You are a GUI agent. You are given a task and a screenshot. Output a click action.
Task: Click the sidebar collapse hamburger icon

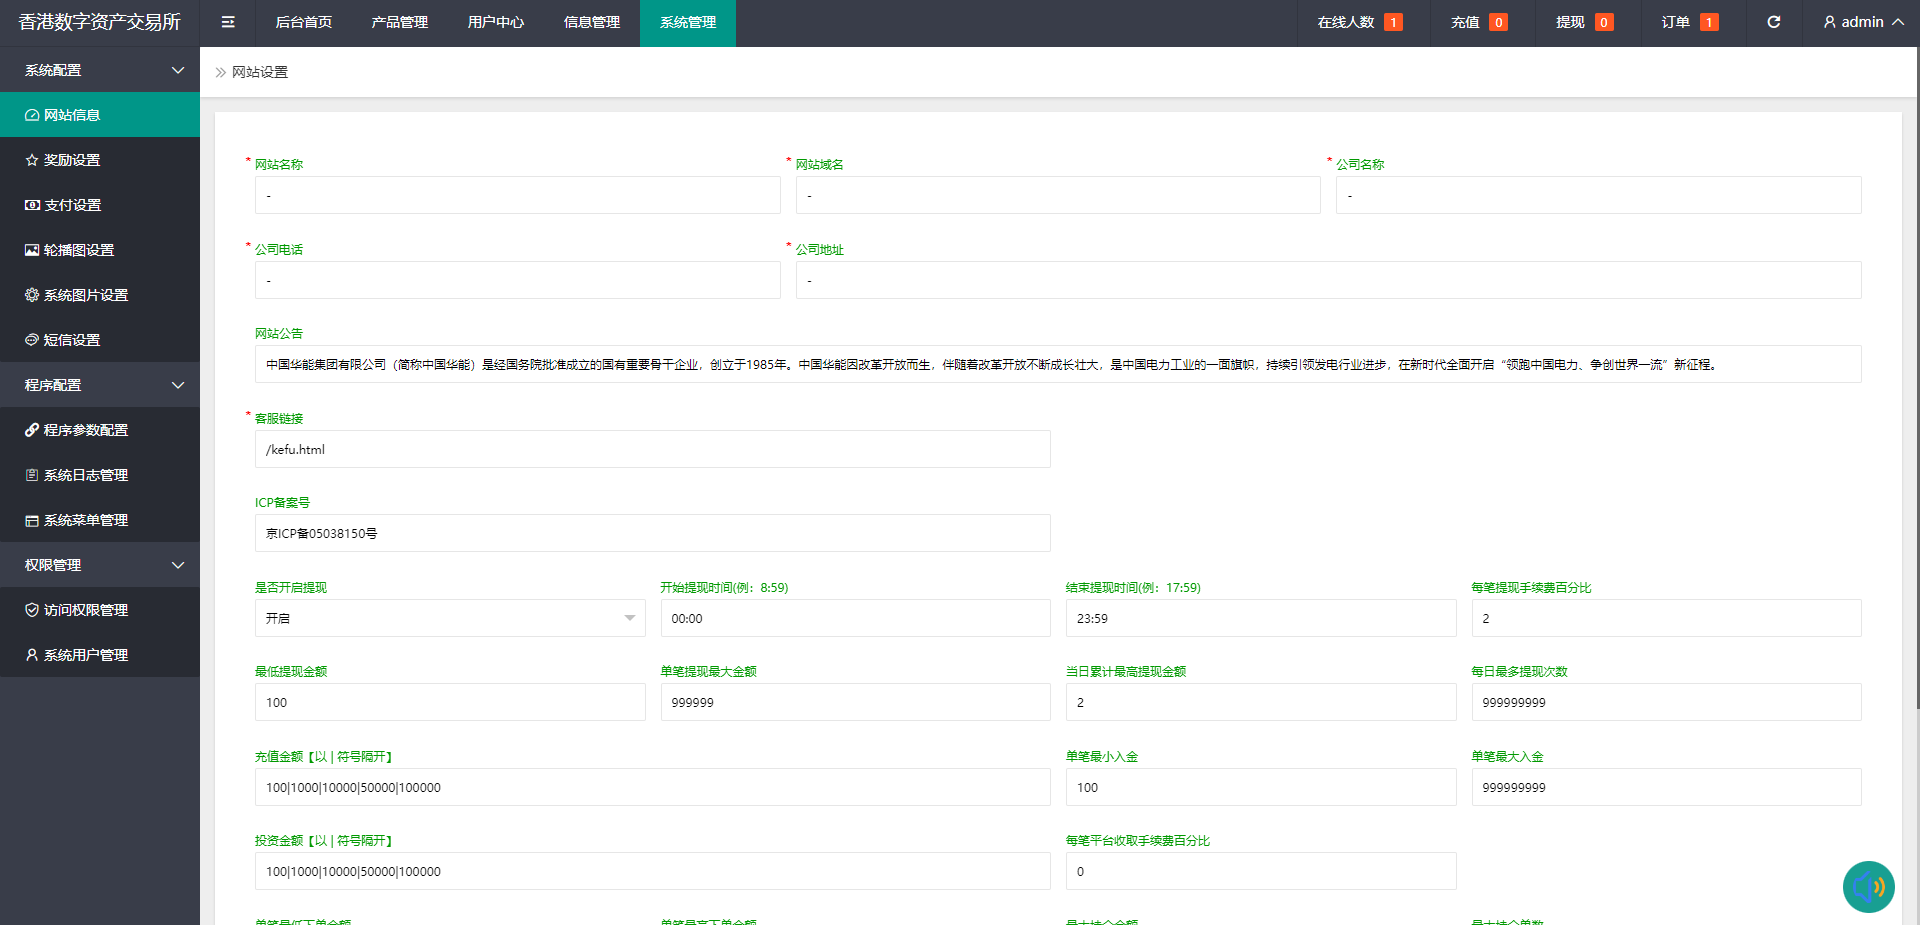tap(227, 21)
